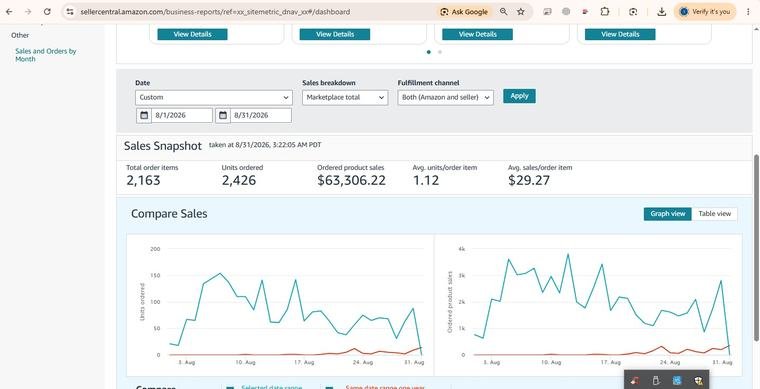Click the third View Details button
760x389 pixels.
(x=477, y=34)
